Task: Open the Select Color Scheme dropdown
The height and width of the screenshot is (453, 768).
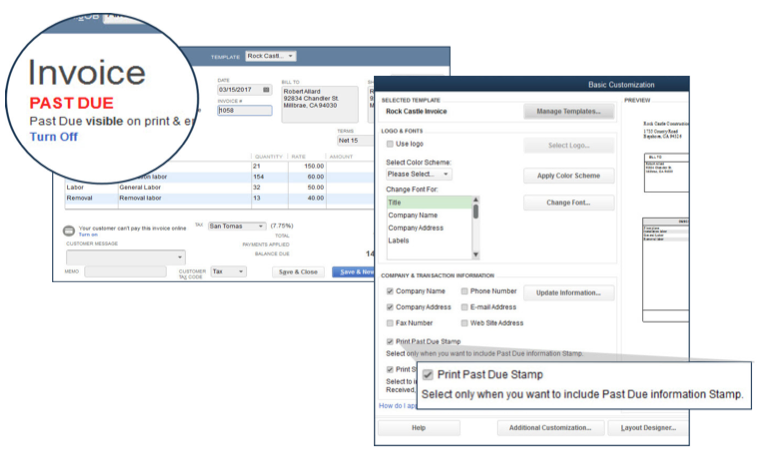Action: tap(419, 174)
